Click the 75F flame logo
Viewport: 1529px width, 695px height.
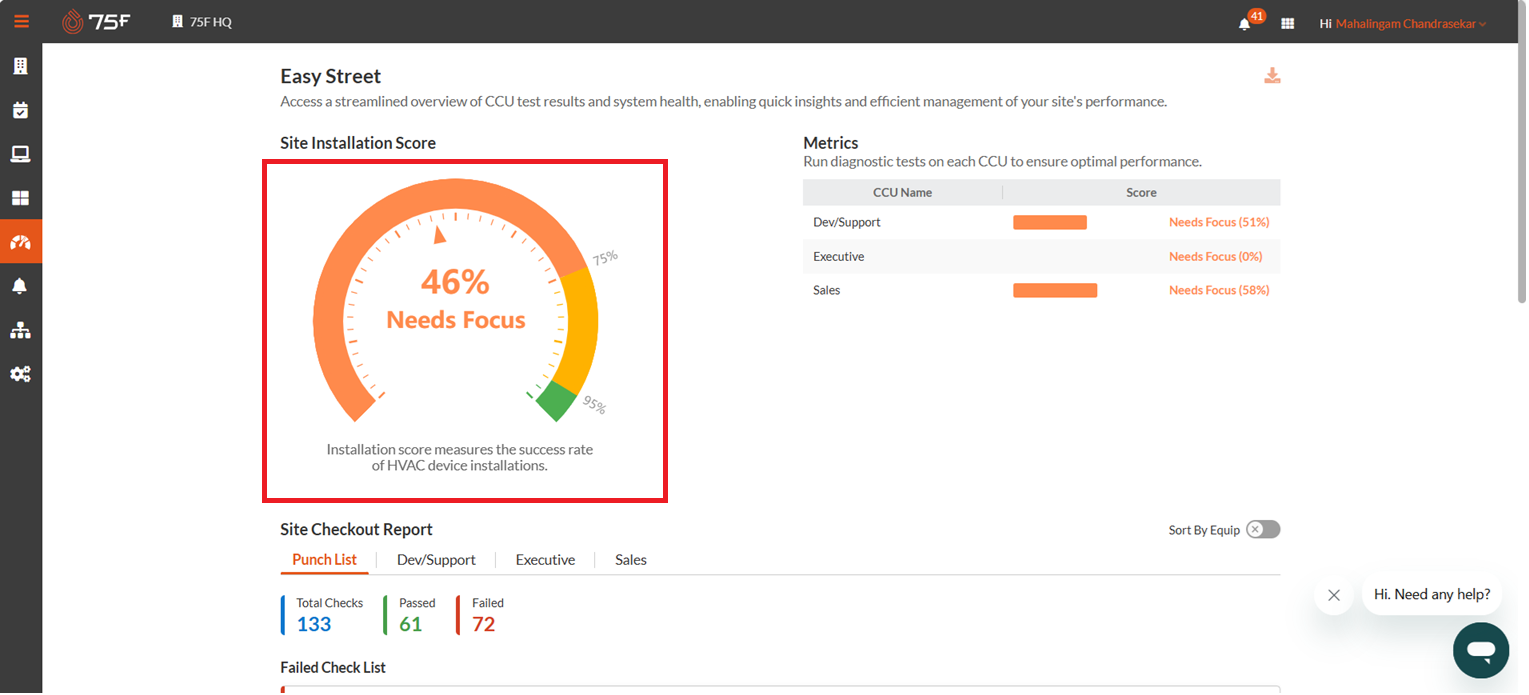pos(96,21)
